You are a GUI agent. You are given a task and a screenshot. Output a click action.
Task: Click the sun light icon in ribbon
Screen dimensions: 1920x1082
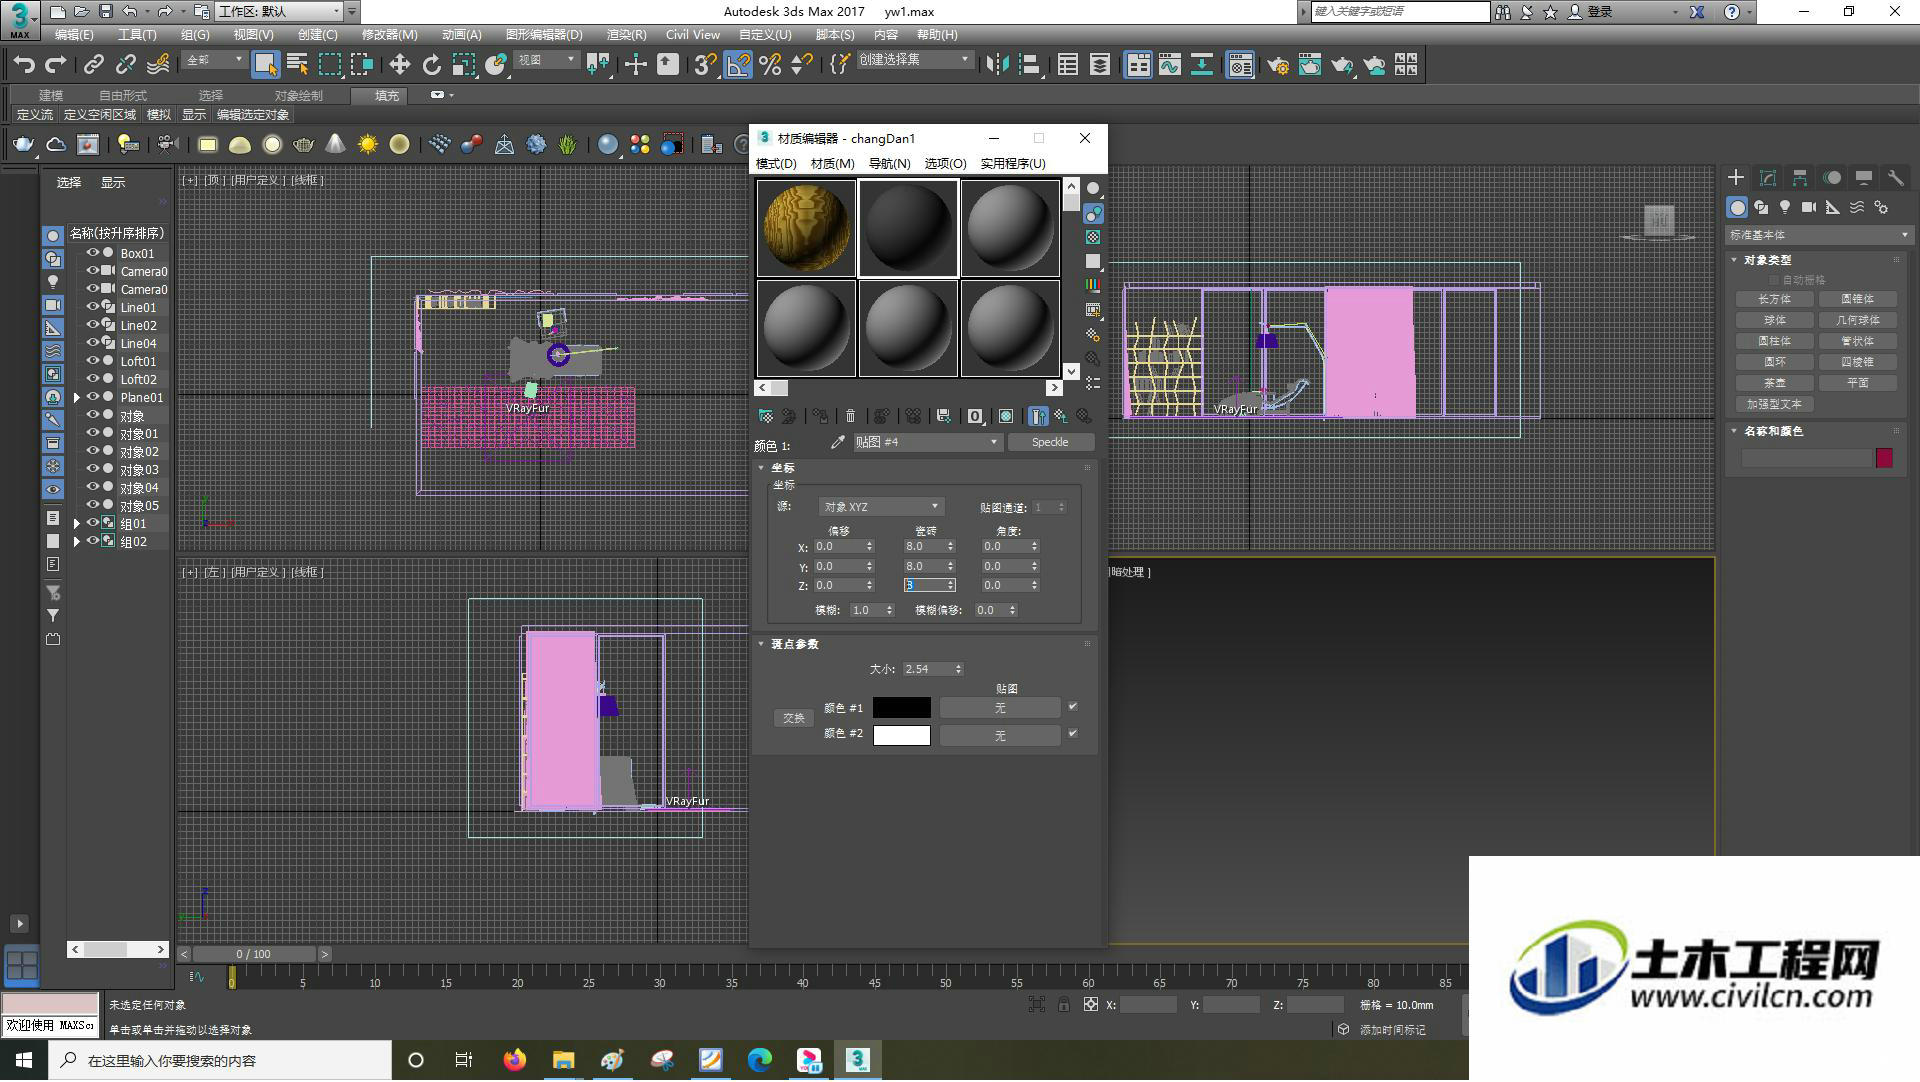(x=368, y=145)
